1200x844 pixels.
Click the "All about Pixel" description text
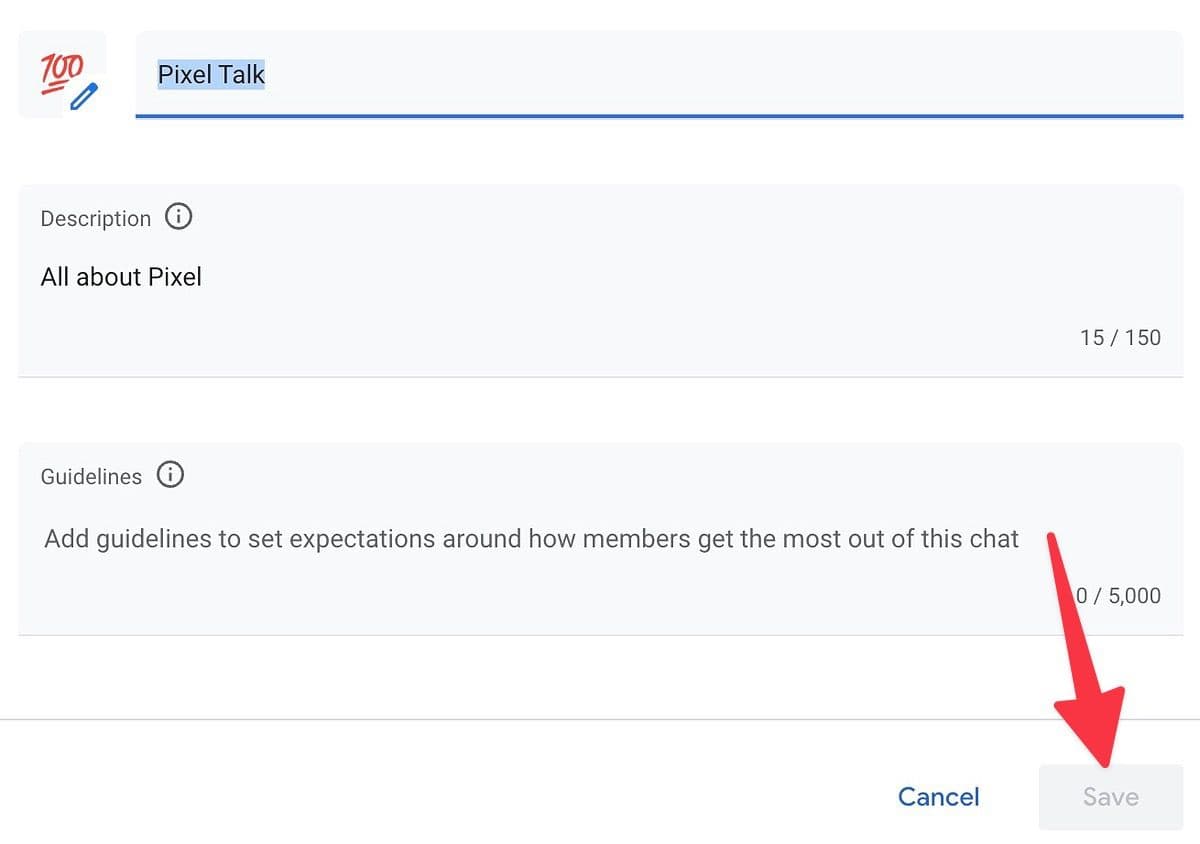tap(121, 277)
